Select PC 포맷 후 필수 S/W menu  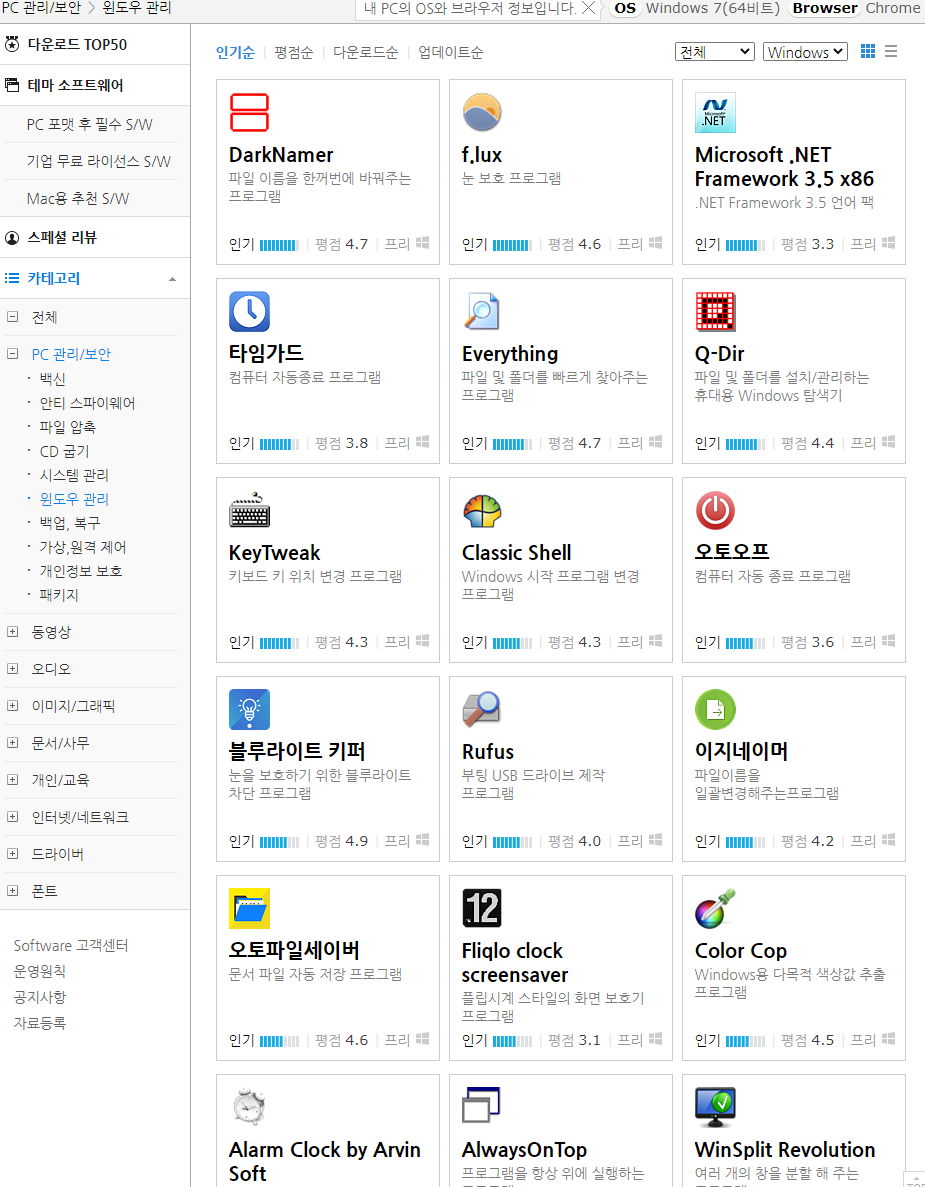[89, 124]
